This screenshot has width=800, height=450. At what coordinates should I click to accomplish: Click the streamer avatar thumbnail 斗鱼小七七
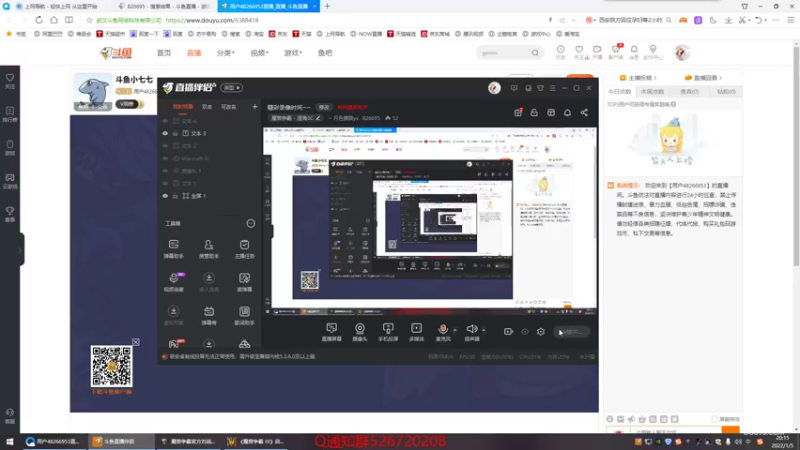(x=93, y=92)
